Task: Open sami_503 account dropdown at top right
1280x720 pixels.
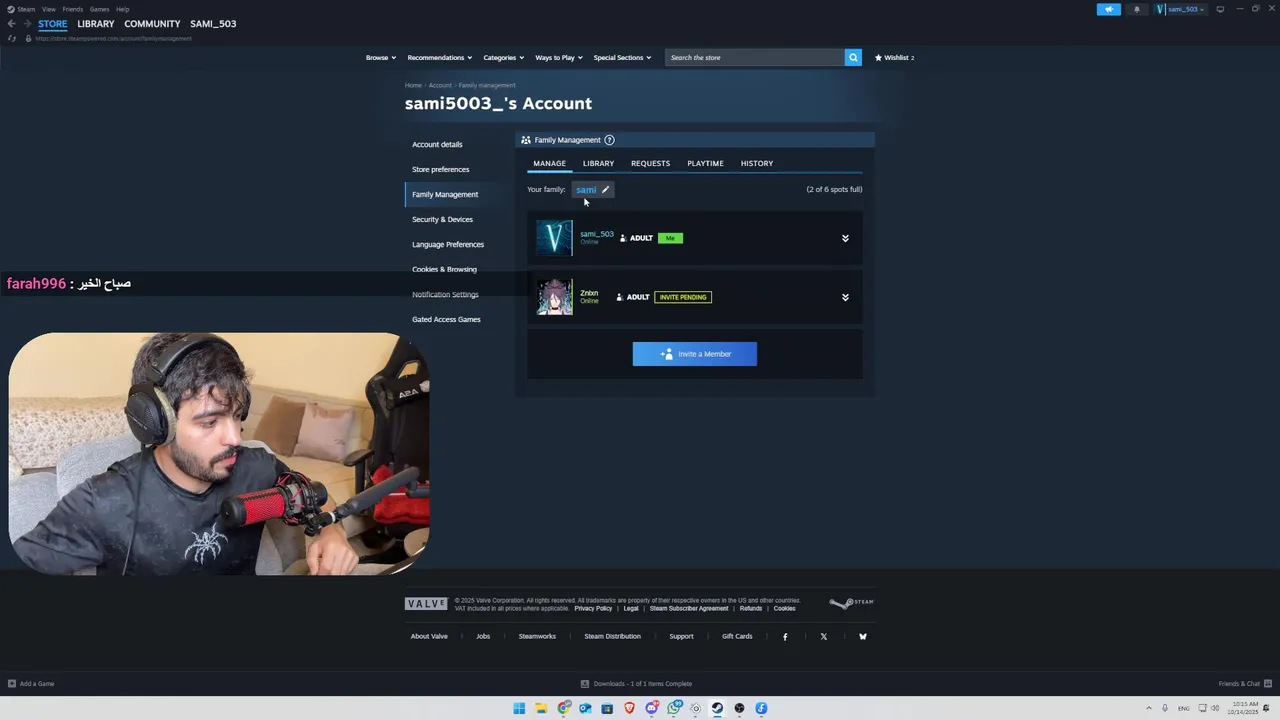Action: (x=1180, y=9)
